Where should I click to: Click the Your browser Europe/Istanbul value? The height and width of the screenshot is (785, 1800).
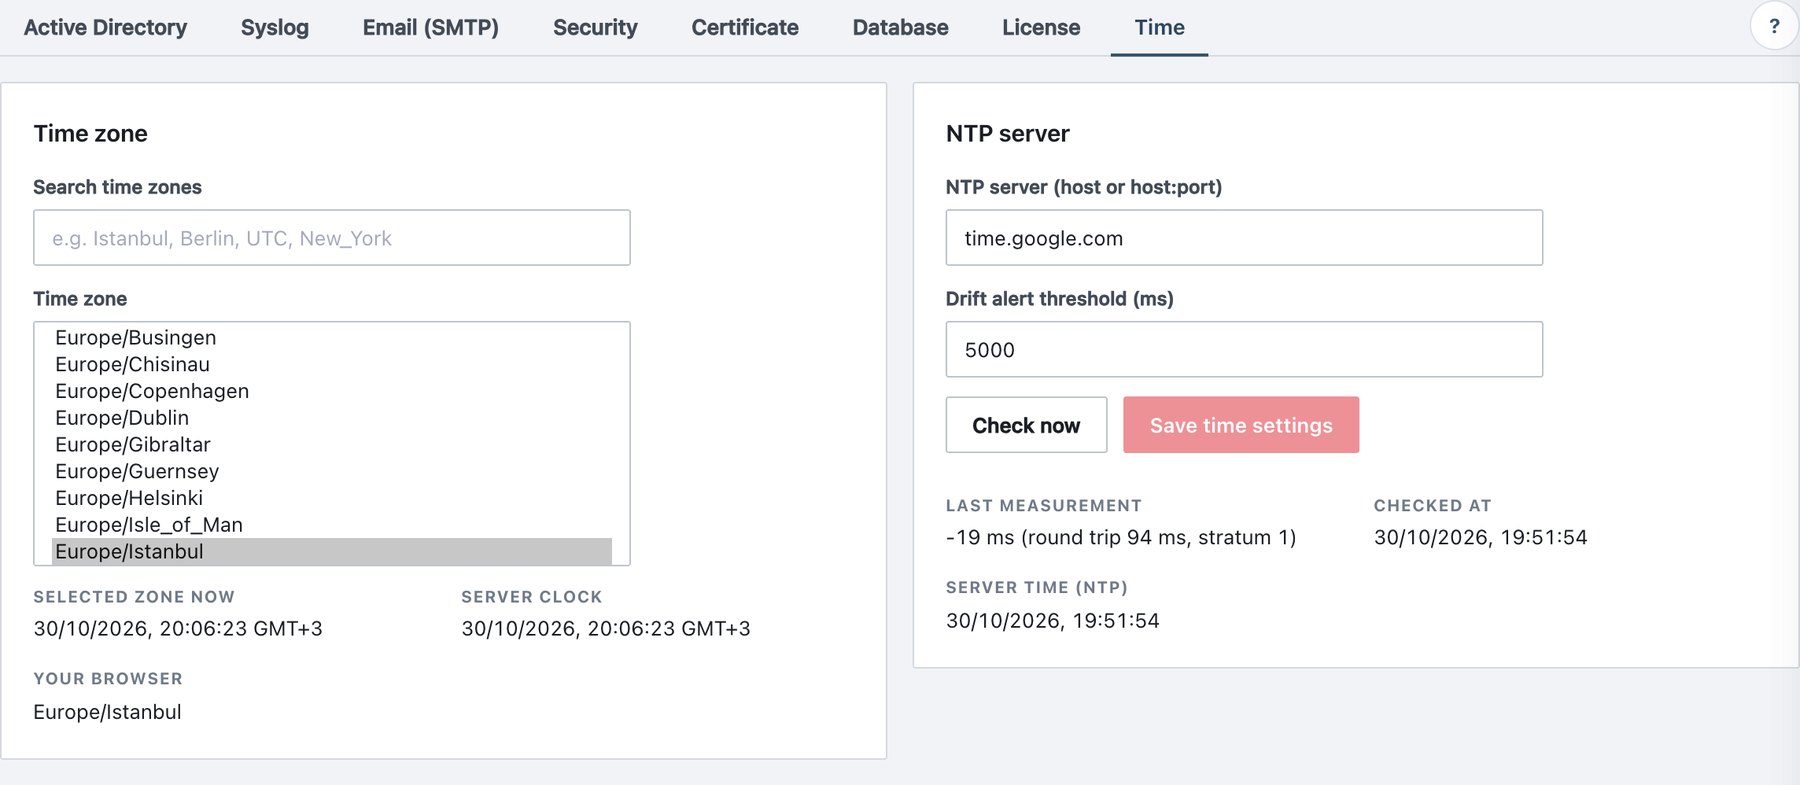(107, 712)
